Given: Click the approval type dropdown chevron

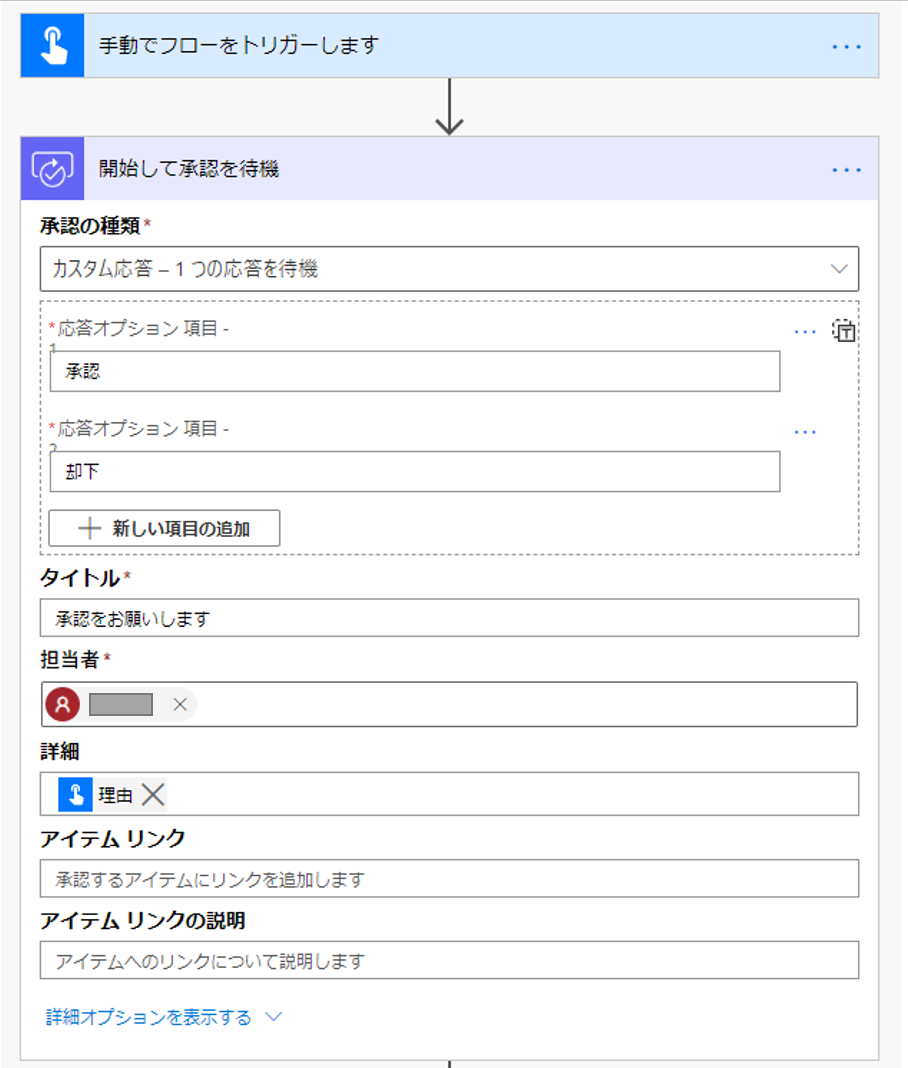Looking at the screenshot, I should 839,269.
